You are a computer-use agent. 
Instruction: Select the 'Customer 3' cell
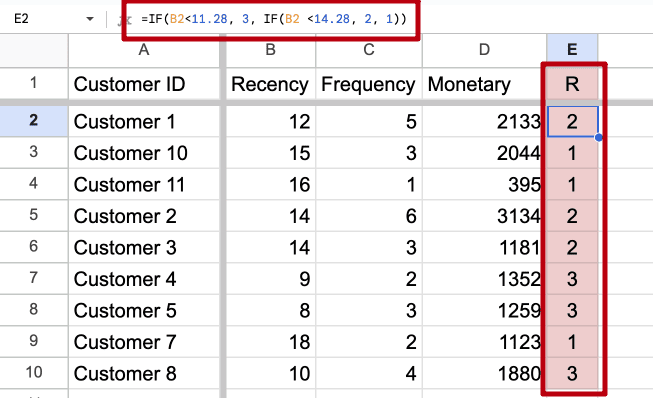pos(144,248)
